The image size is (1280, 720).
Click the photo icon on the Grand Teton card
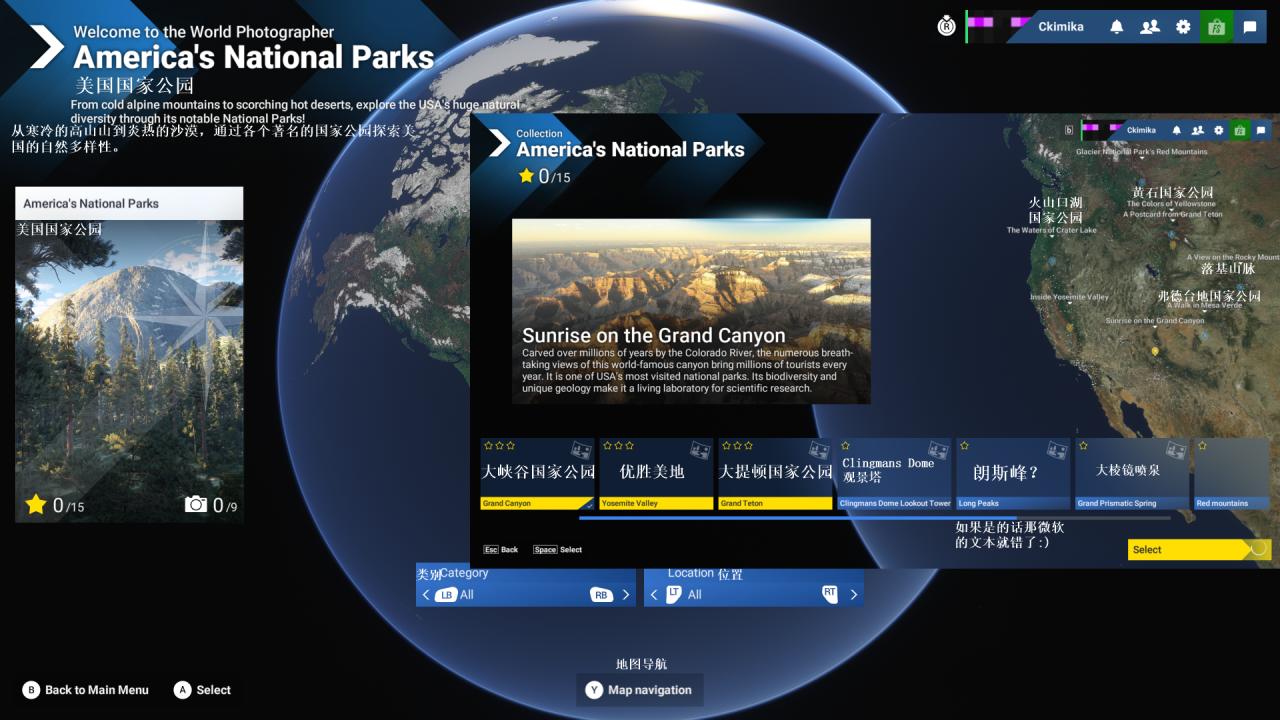point(819,450)
